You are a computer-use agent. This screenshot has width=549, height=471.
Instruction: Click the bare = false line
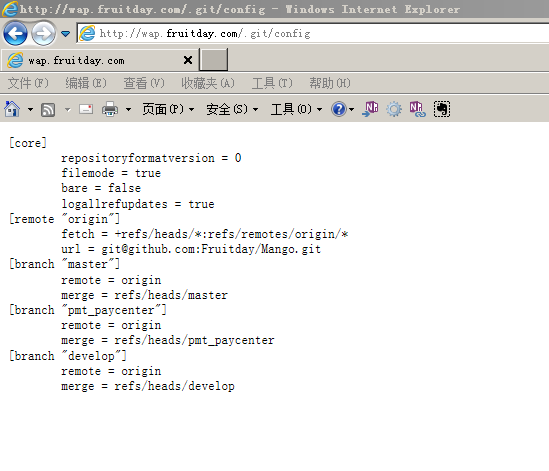[x=101, y=188]
